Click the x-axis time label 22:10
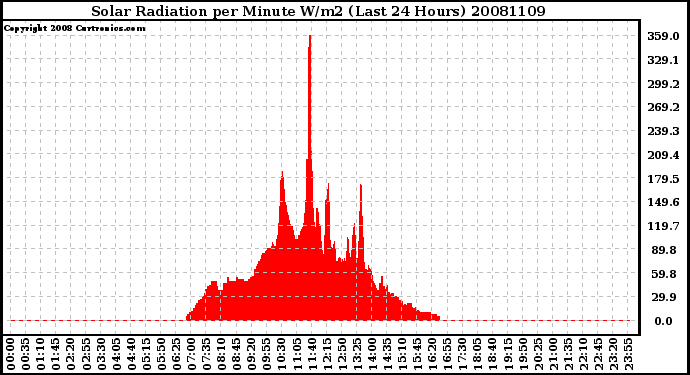This screenshot has height=375, width=690. click(x=583, y=354)
